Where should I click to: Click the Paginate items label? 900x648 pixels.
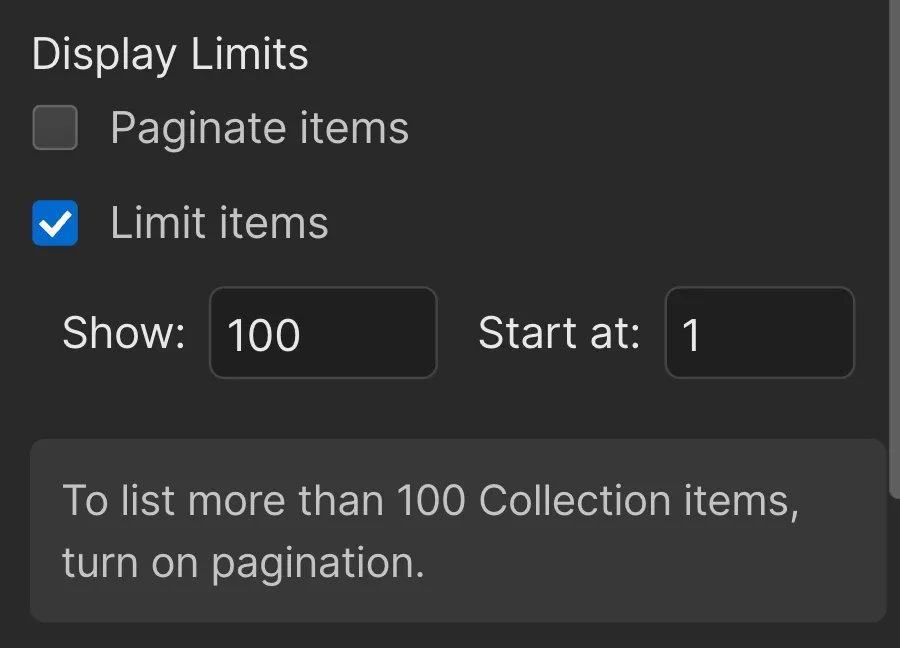click(x=260, y=127)
